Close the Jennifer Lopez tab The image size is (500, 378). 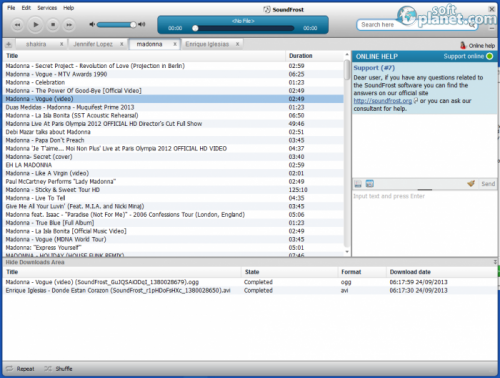pos(122,44)
